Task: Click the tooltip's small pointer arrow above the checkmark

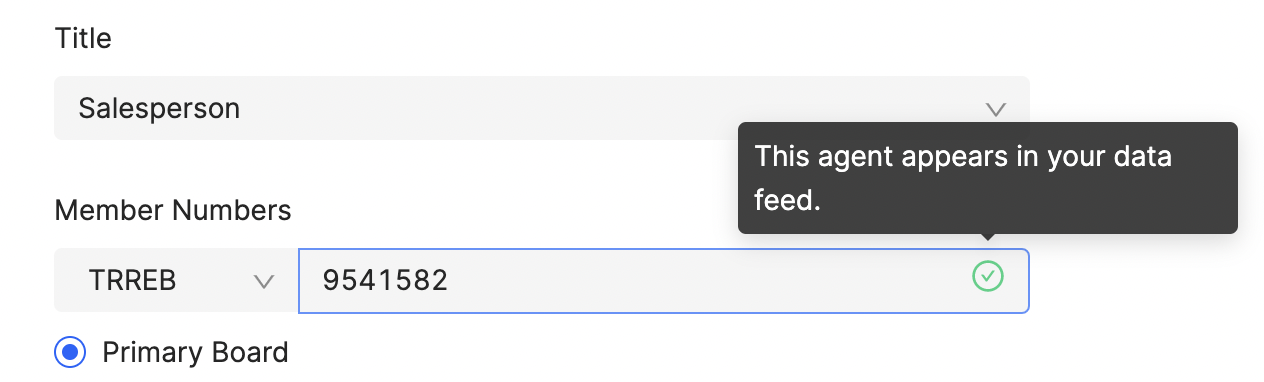Action: (988, 238)
